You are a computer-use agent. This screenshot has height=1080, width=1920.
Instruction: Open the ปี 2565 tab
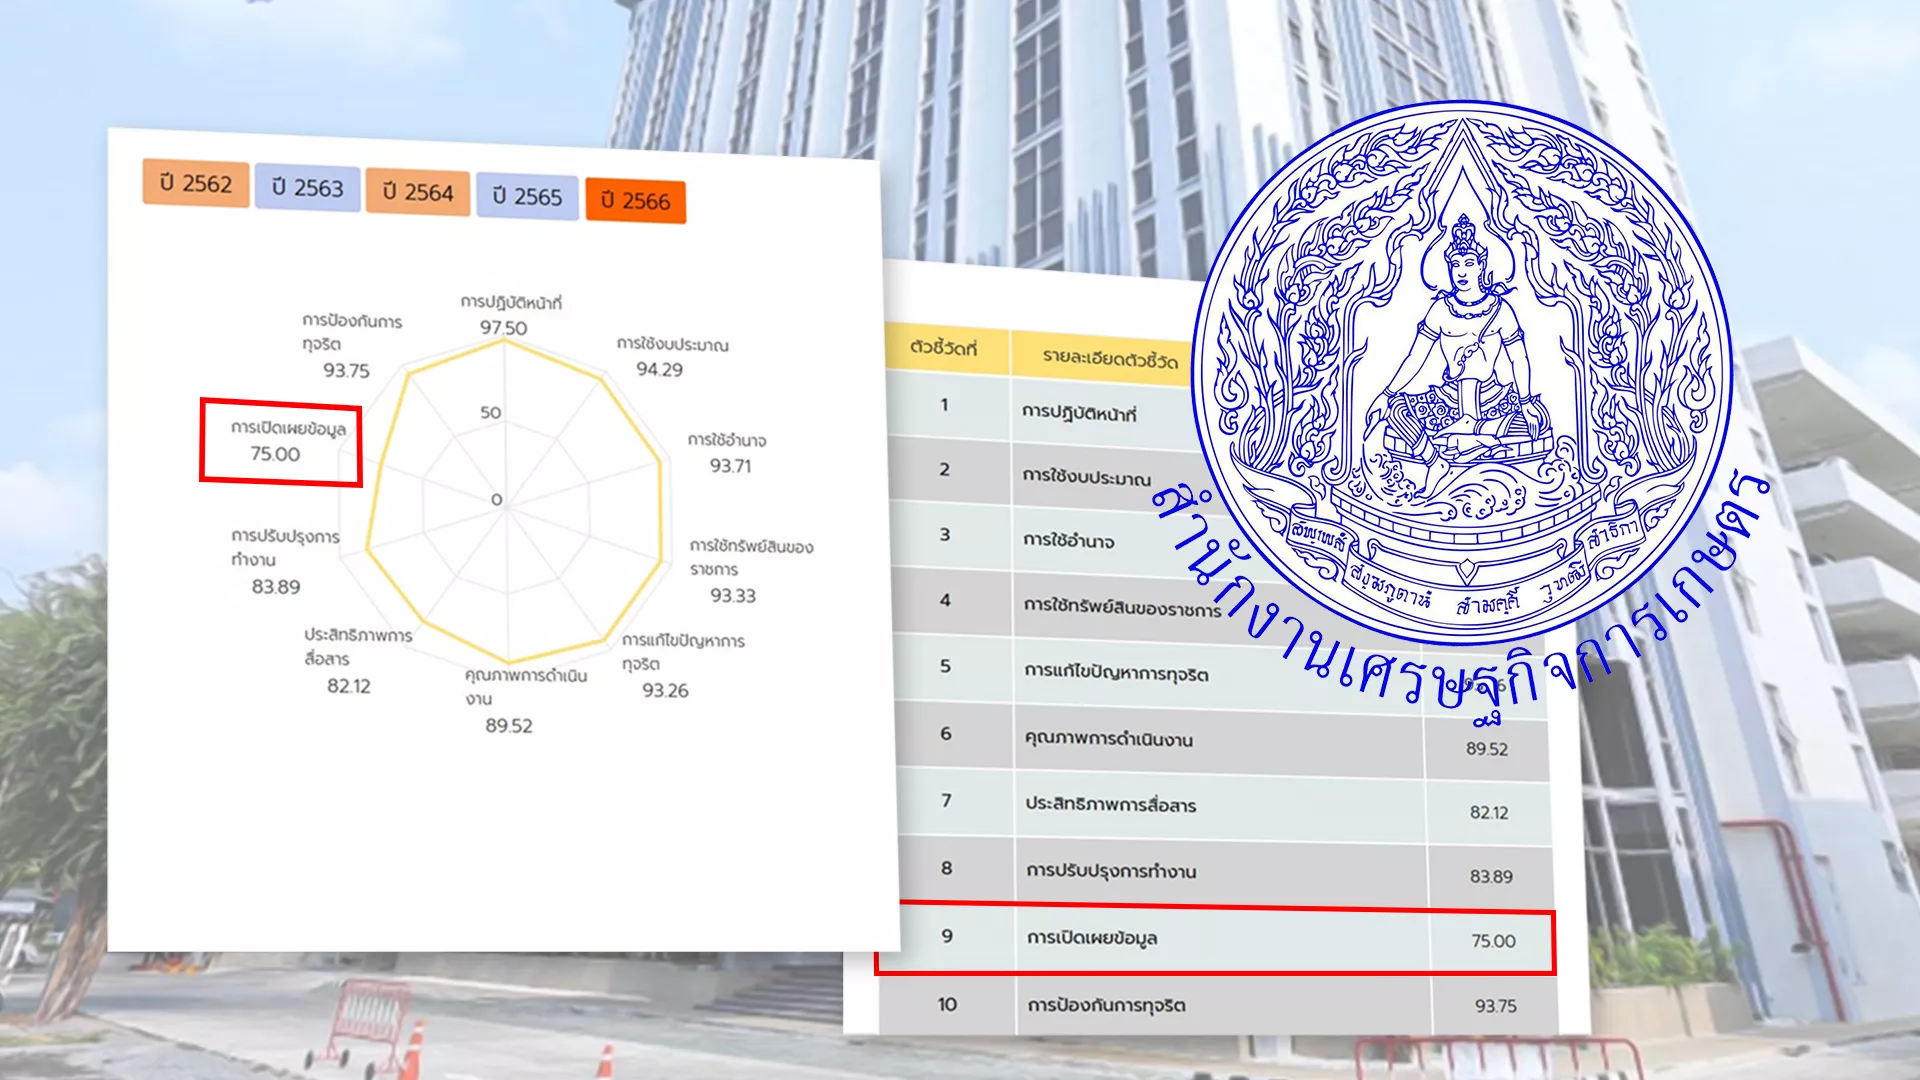[527, 197]
